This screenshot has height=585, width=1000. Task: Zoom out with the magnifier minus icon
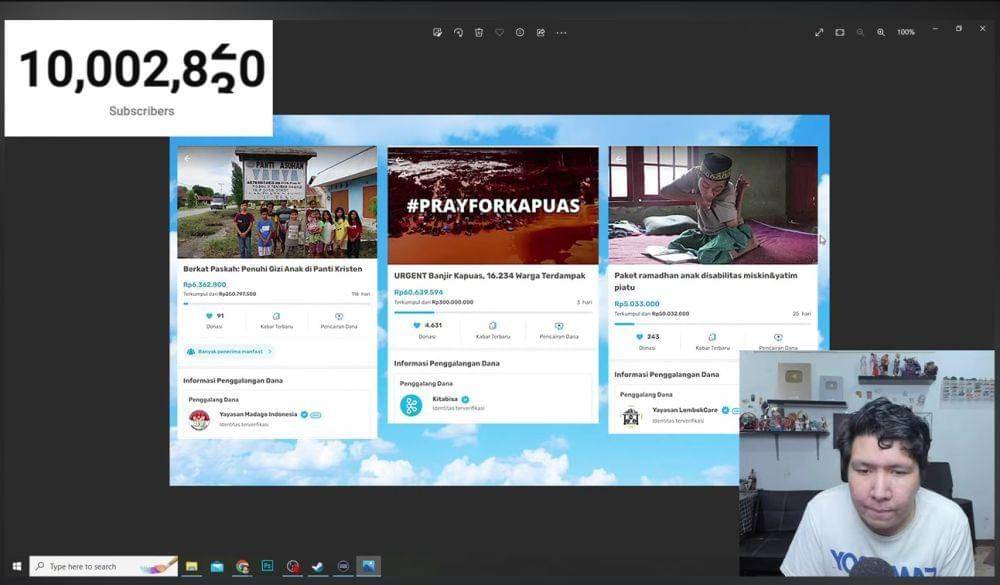[x=860, y=32]
